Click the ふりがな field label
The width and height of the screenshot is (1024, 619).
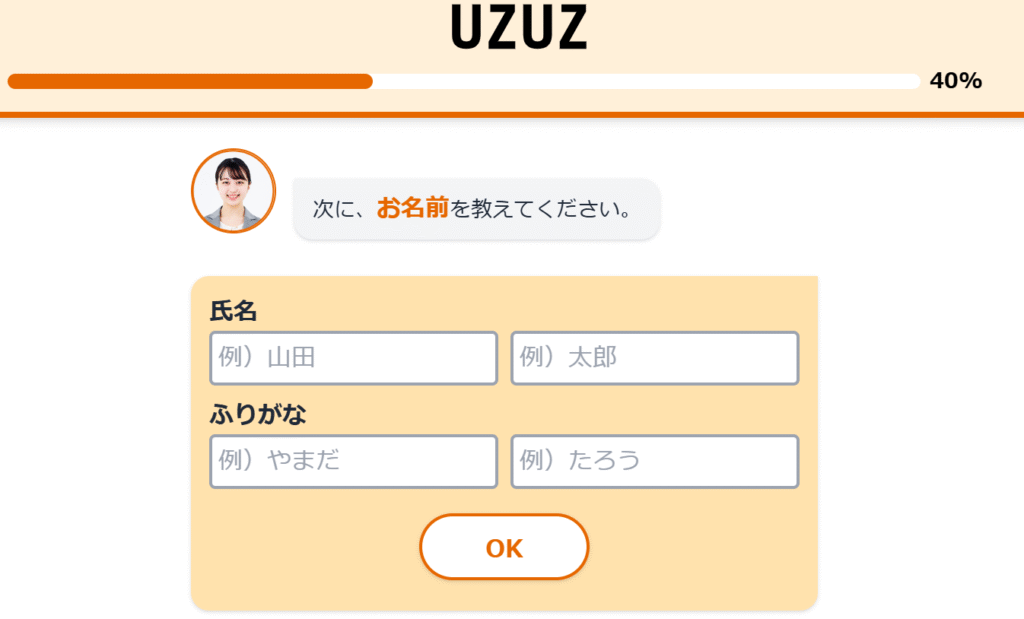point(258,414)
